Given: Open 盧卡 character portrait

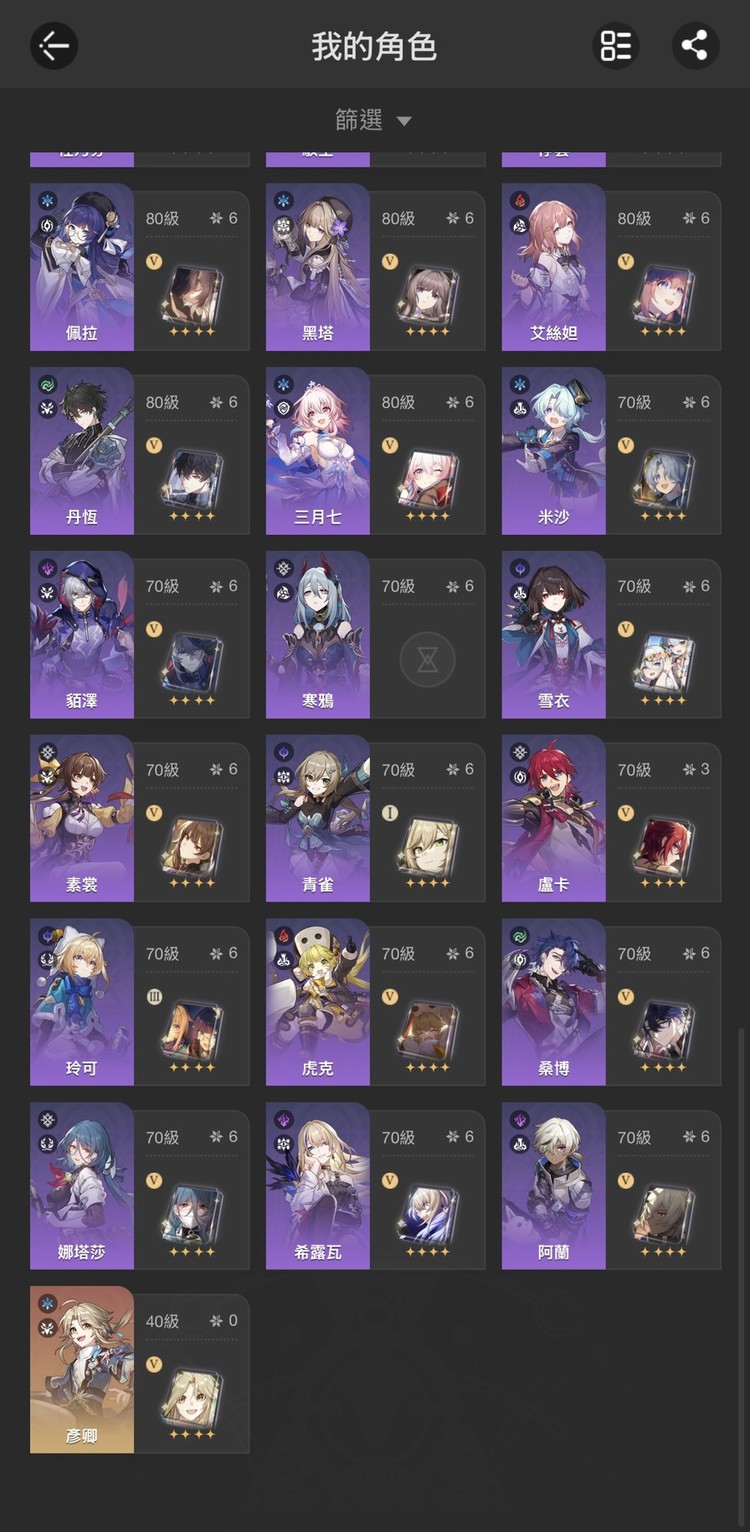Looking at the screenshot, I should pos(554,818).
